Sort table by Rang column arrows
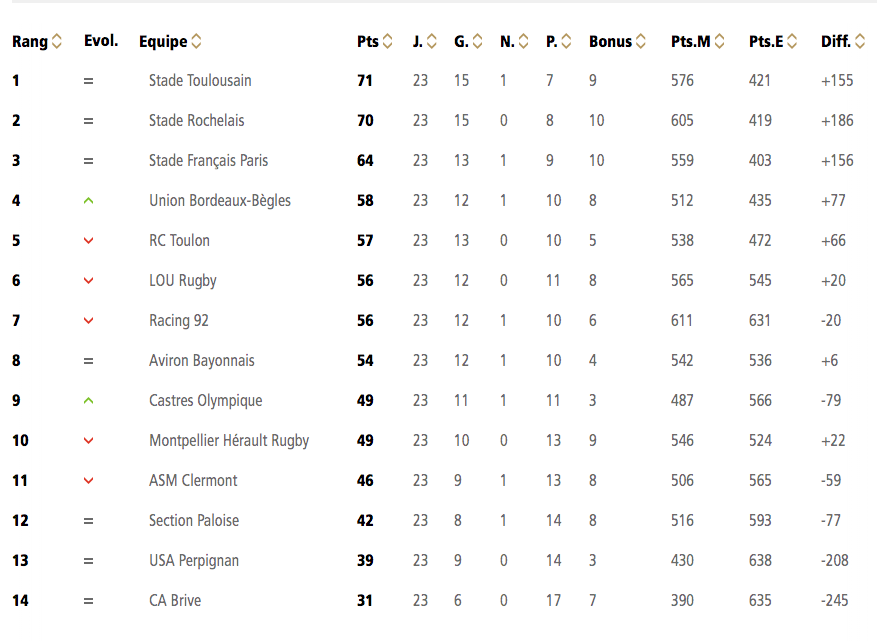The height and width of the screenshot is (641, 896). tap(57, 41)
